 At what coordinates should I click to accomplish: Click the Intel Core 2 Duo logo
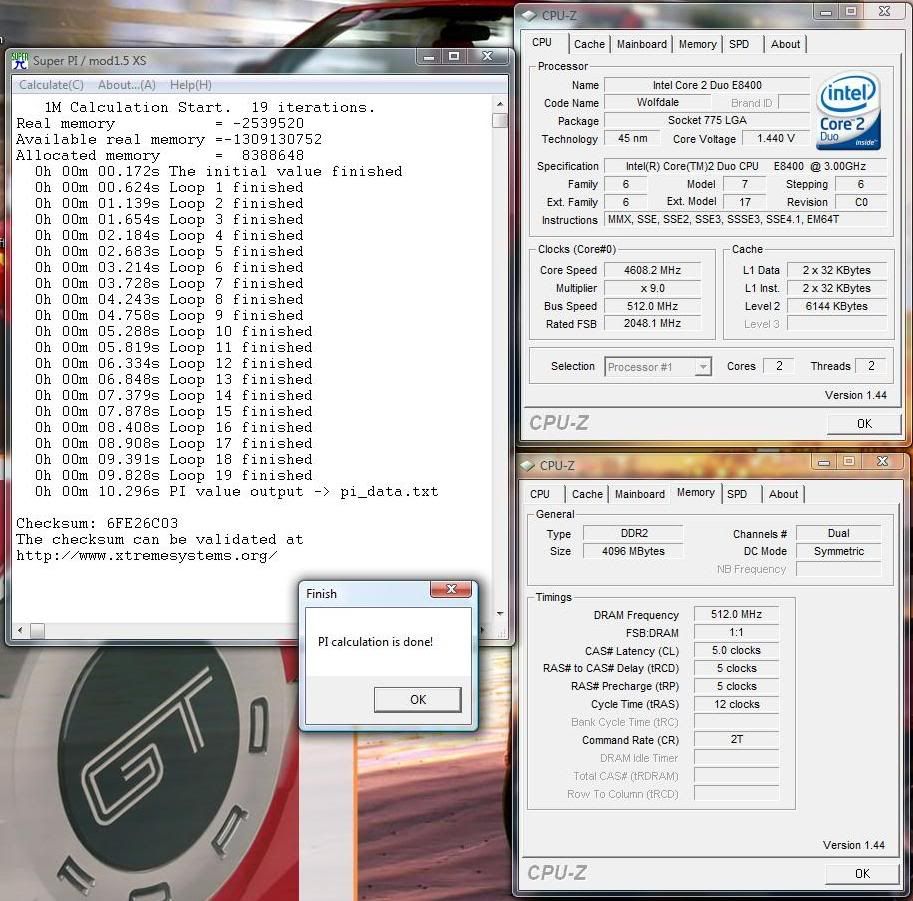848,111
